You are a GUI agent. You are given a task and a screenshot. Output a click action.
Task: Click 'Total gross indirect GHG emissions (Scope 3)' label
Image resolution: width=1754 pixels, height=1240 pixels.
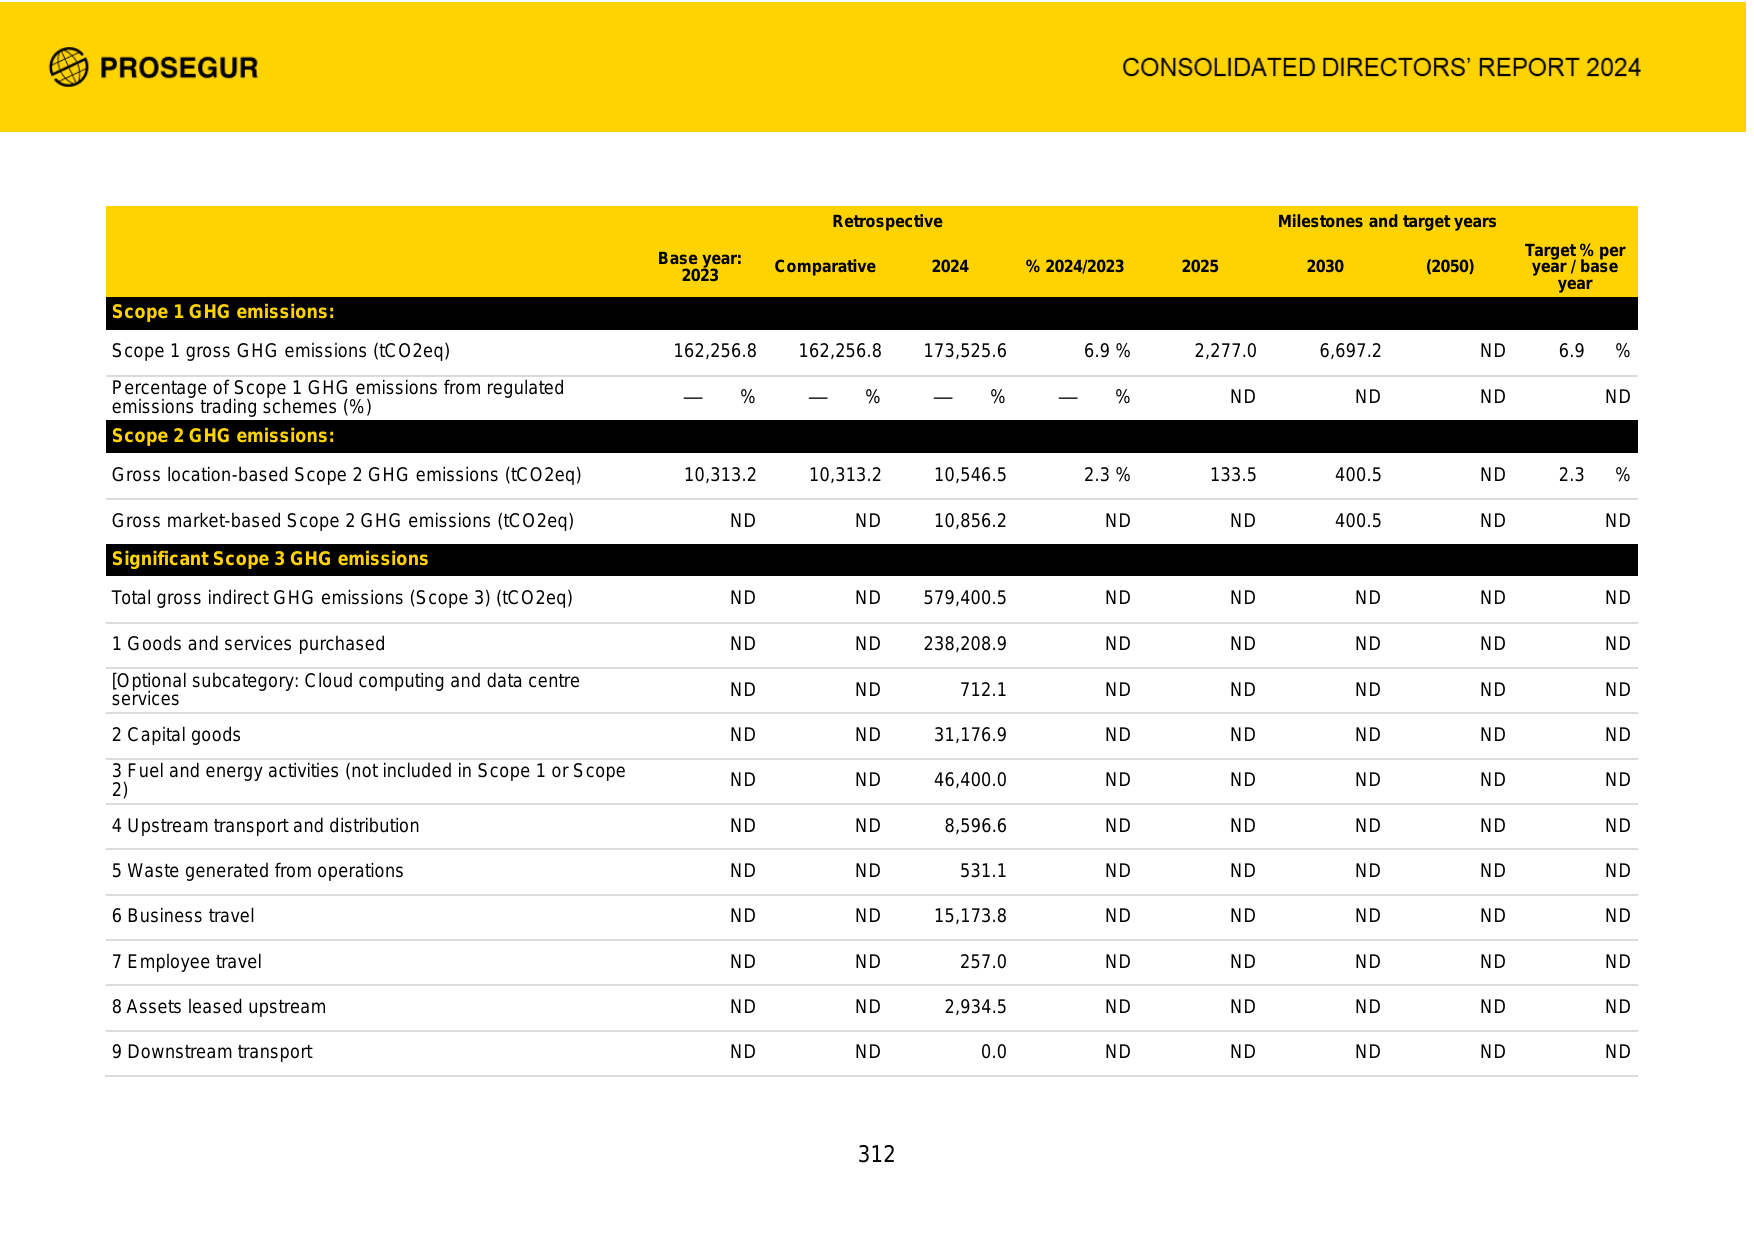(342, 598)
